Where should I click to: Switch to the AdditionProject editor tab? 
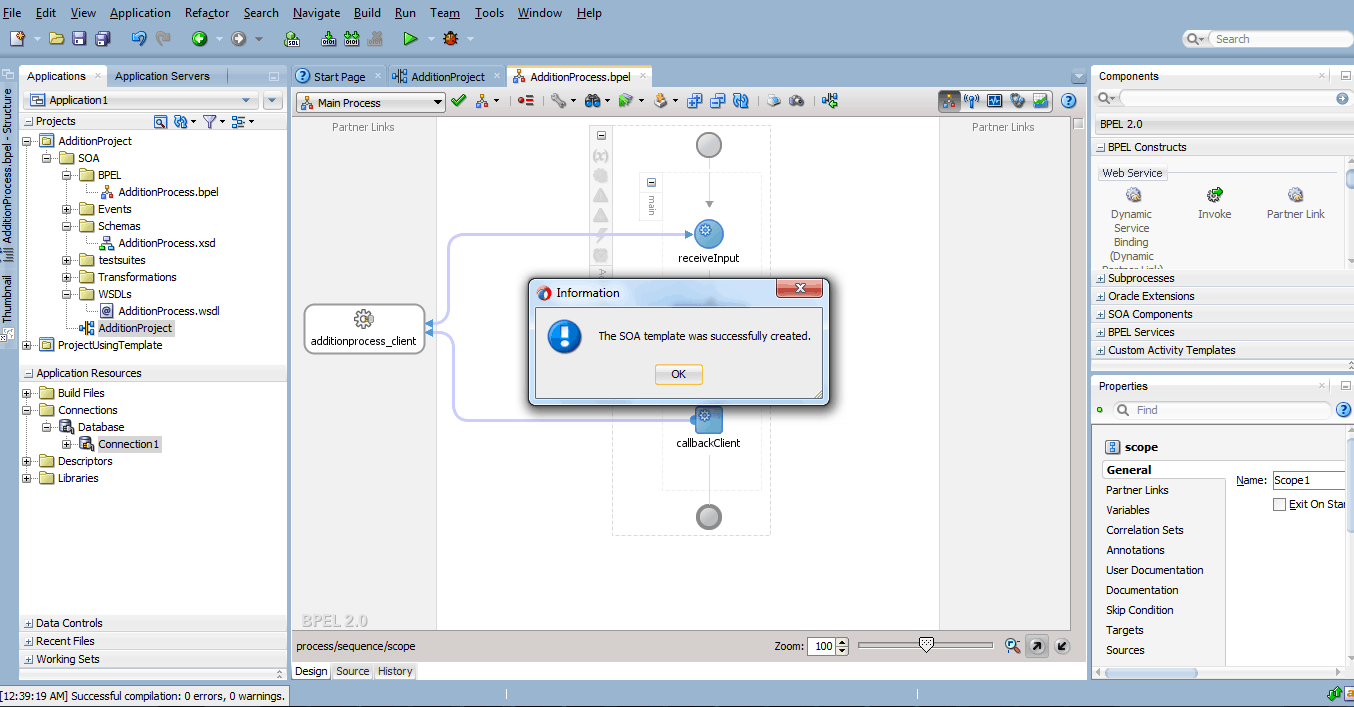(448, 77)
